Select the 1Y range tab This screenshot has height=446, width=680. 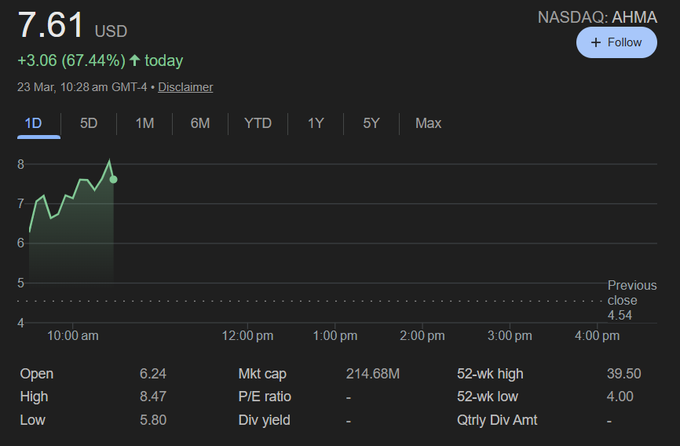coord(315,123)
